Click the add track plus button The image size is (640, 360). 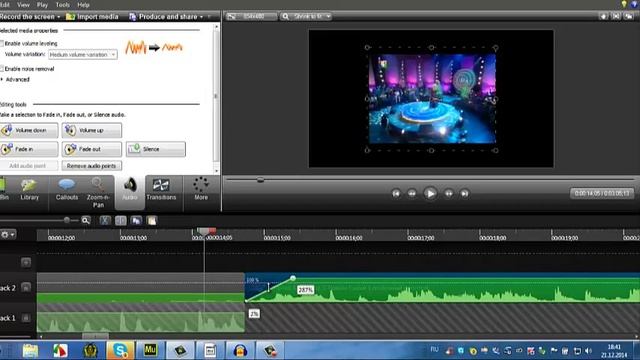click(x=26, y=262)
